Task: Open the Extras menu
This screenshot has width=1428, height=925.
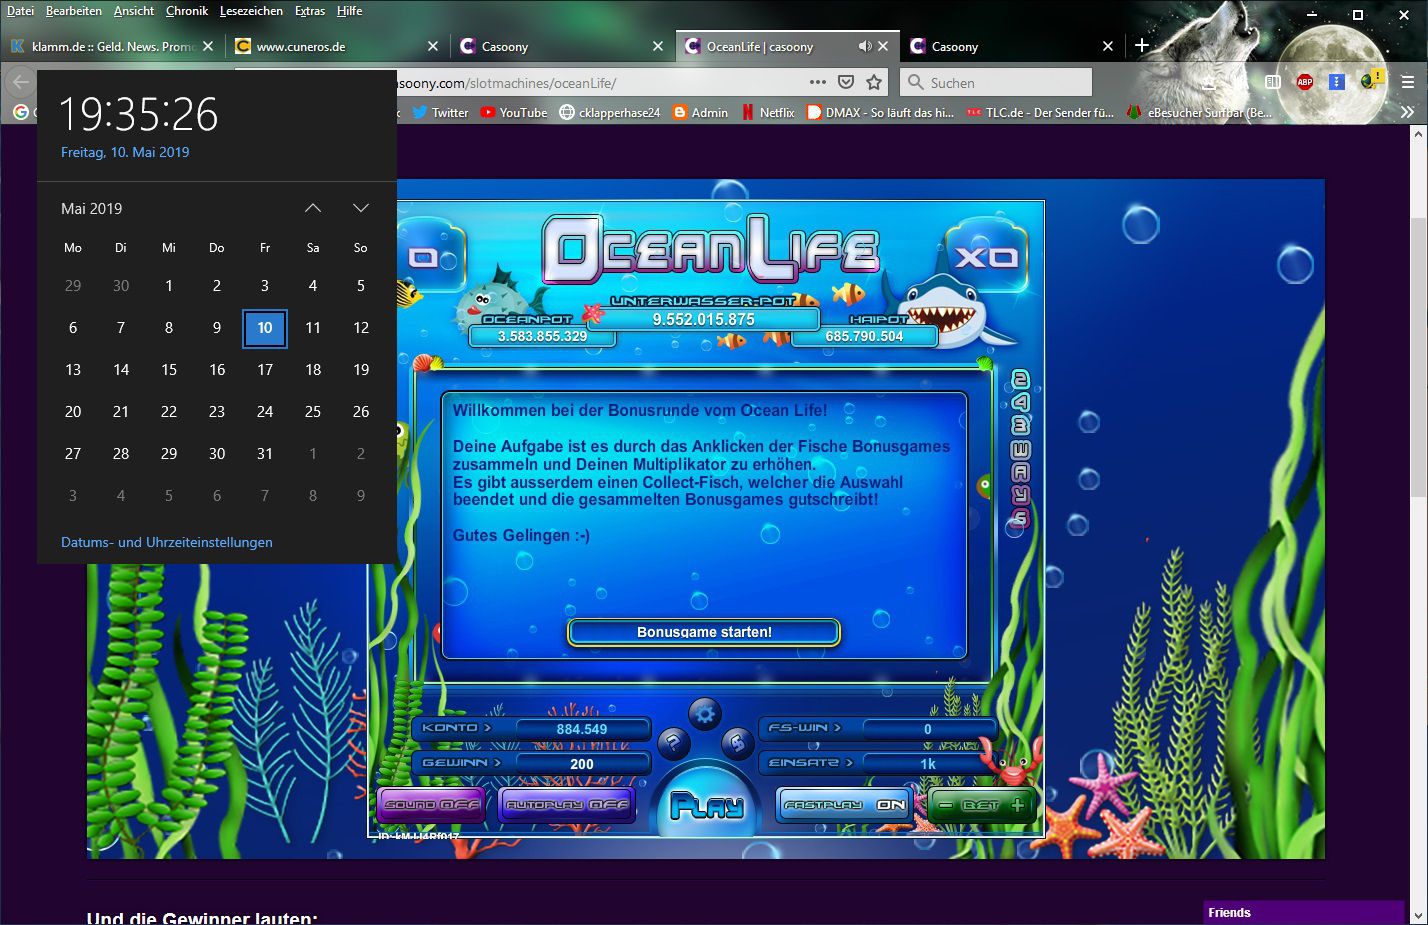Action: pos(310,11)
